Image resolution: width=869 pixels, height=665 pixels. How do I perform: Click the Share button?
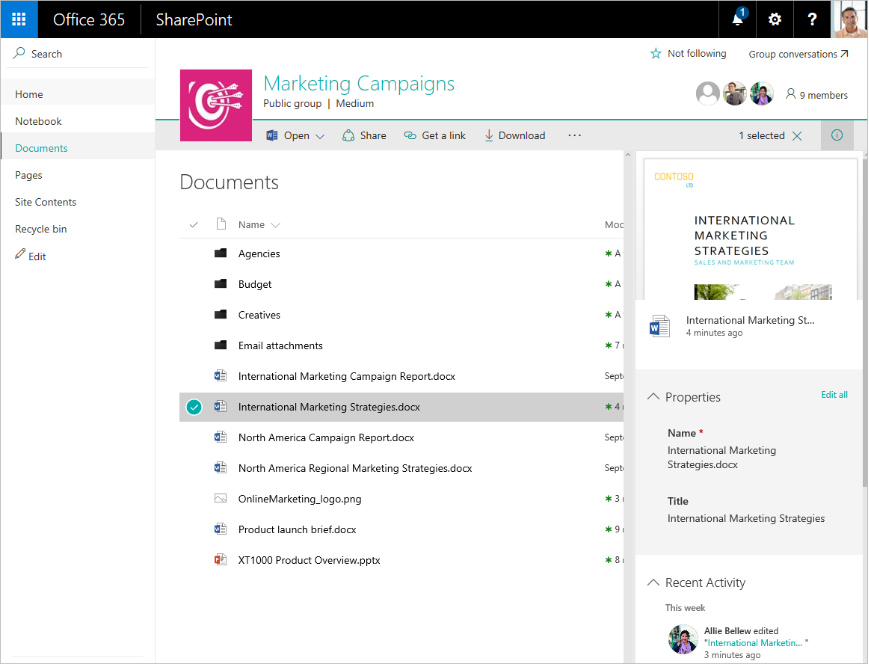point(364,135)
